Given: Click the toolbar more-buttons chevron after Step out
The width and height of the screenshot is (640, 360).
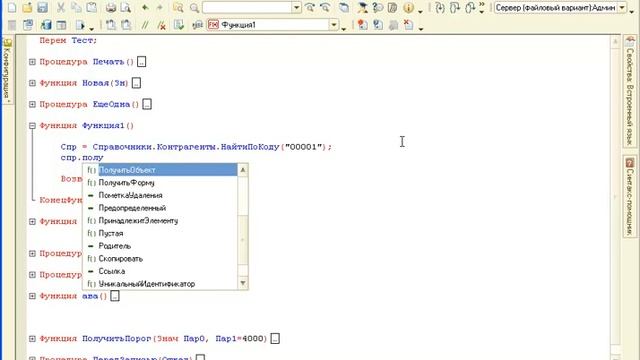Looking at the screenshot, I should tap(482, 7).
